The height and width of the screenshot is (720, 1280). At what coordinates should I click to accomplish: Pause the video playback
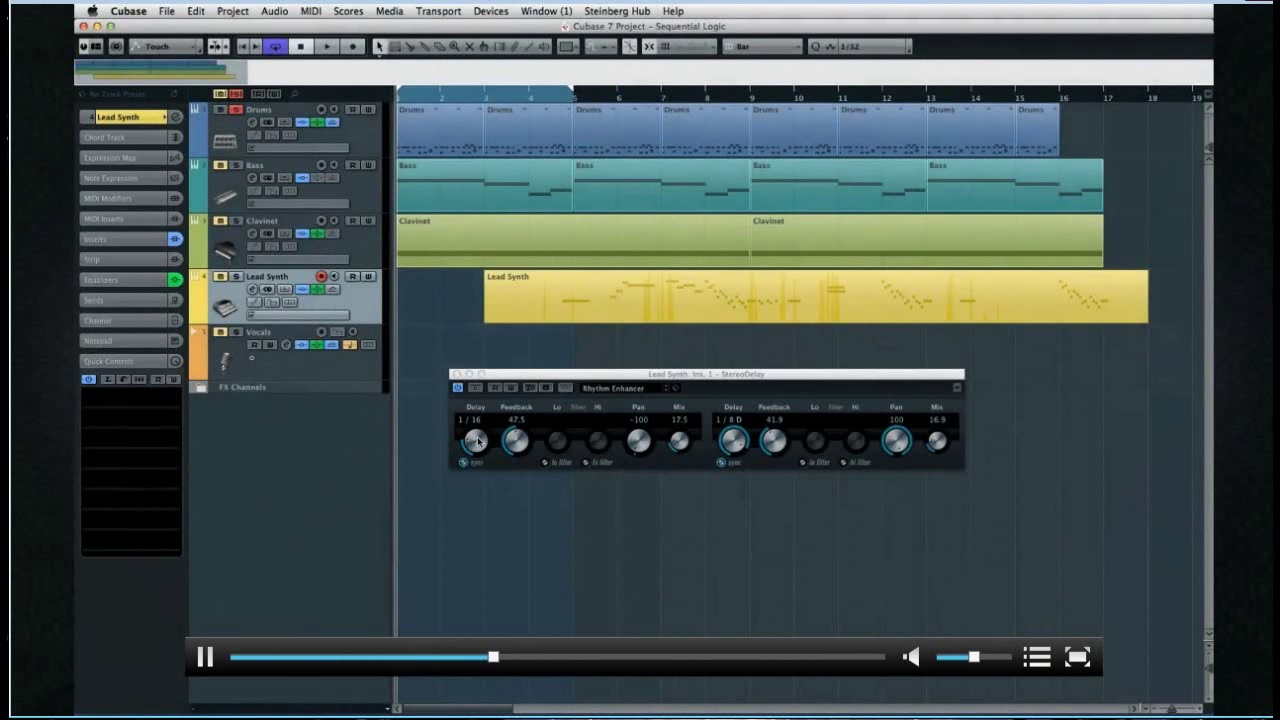click(x=205, y=657)
